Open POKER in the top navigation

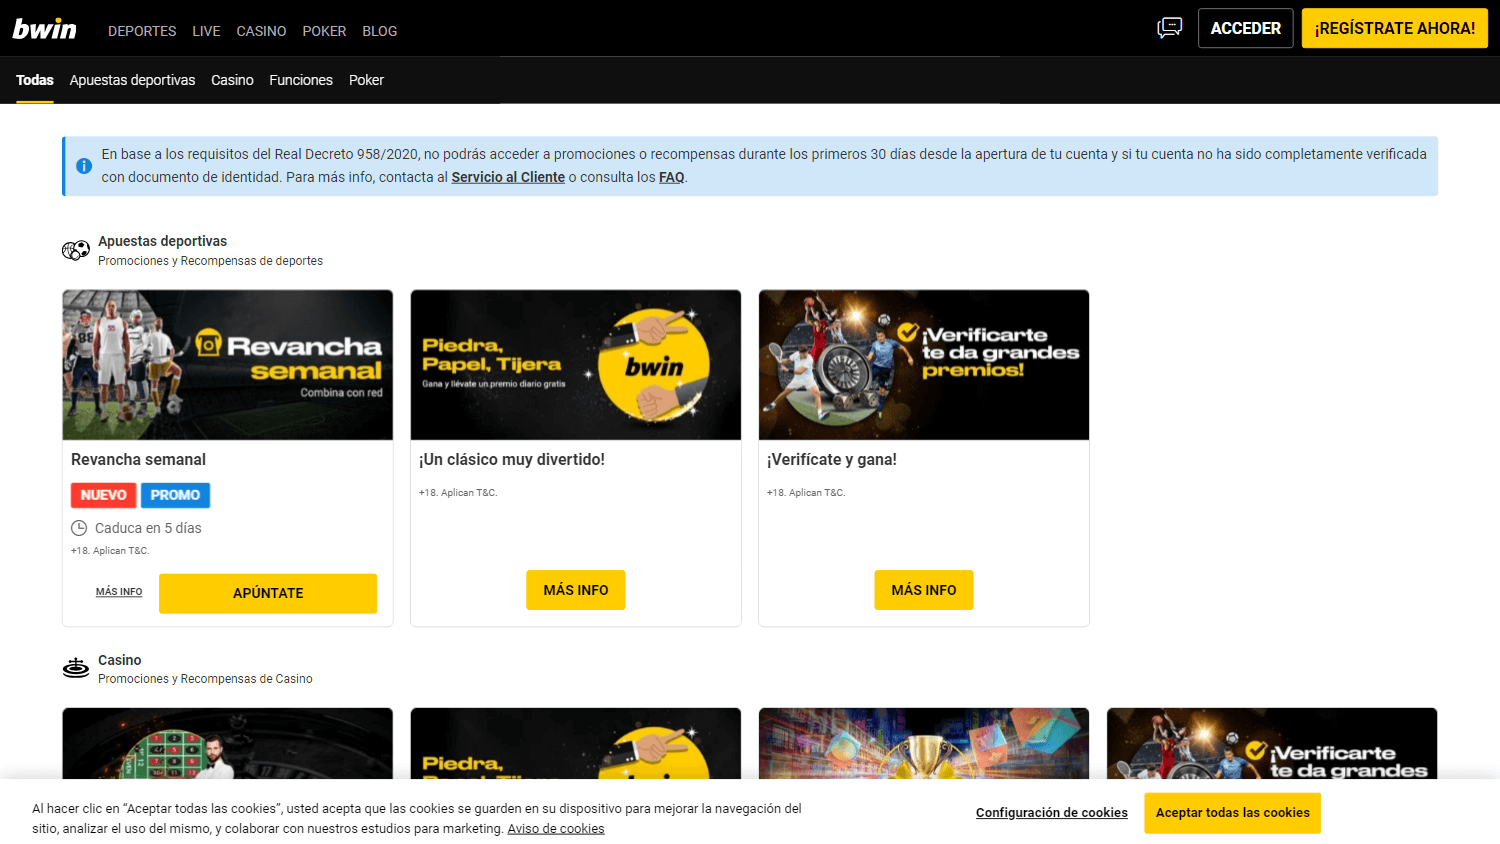point(324,31)
